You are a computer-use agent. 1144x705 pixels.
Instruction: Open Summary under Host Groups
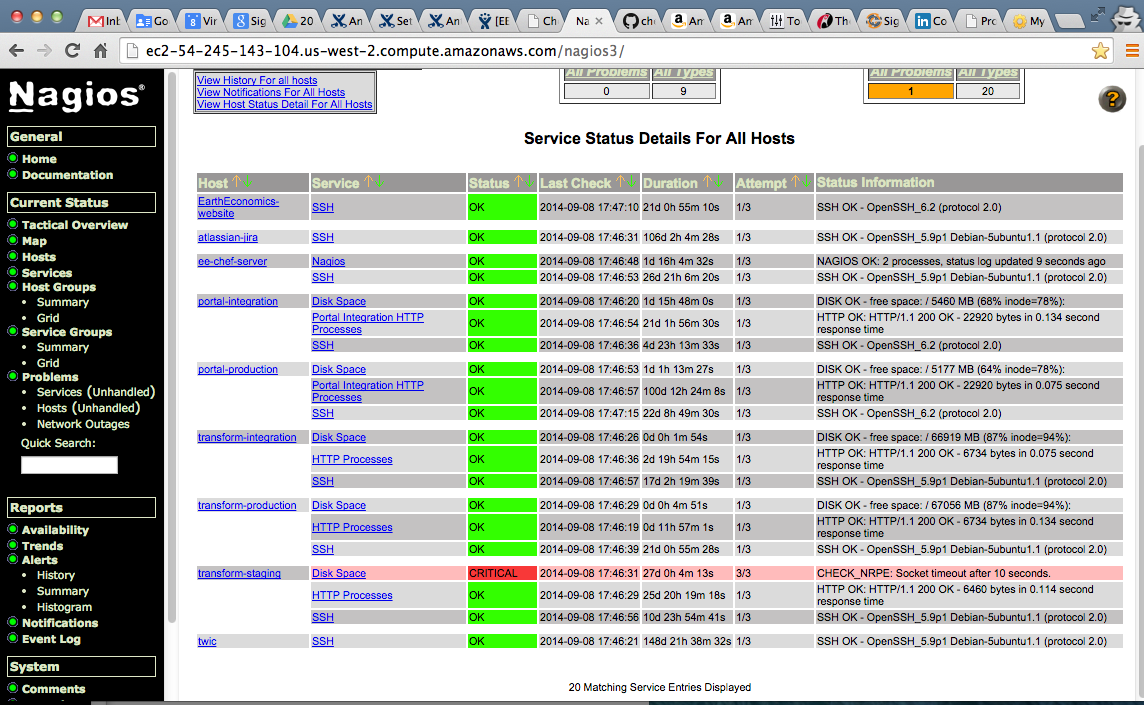pyautogui.click(x=63, y=302)
